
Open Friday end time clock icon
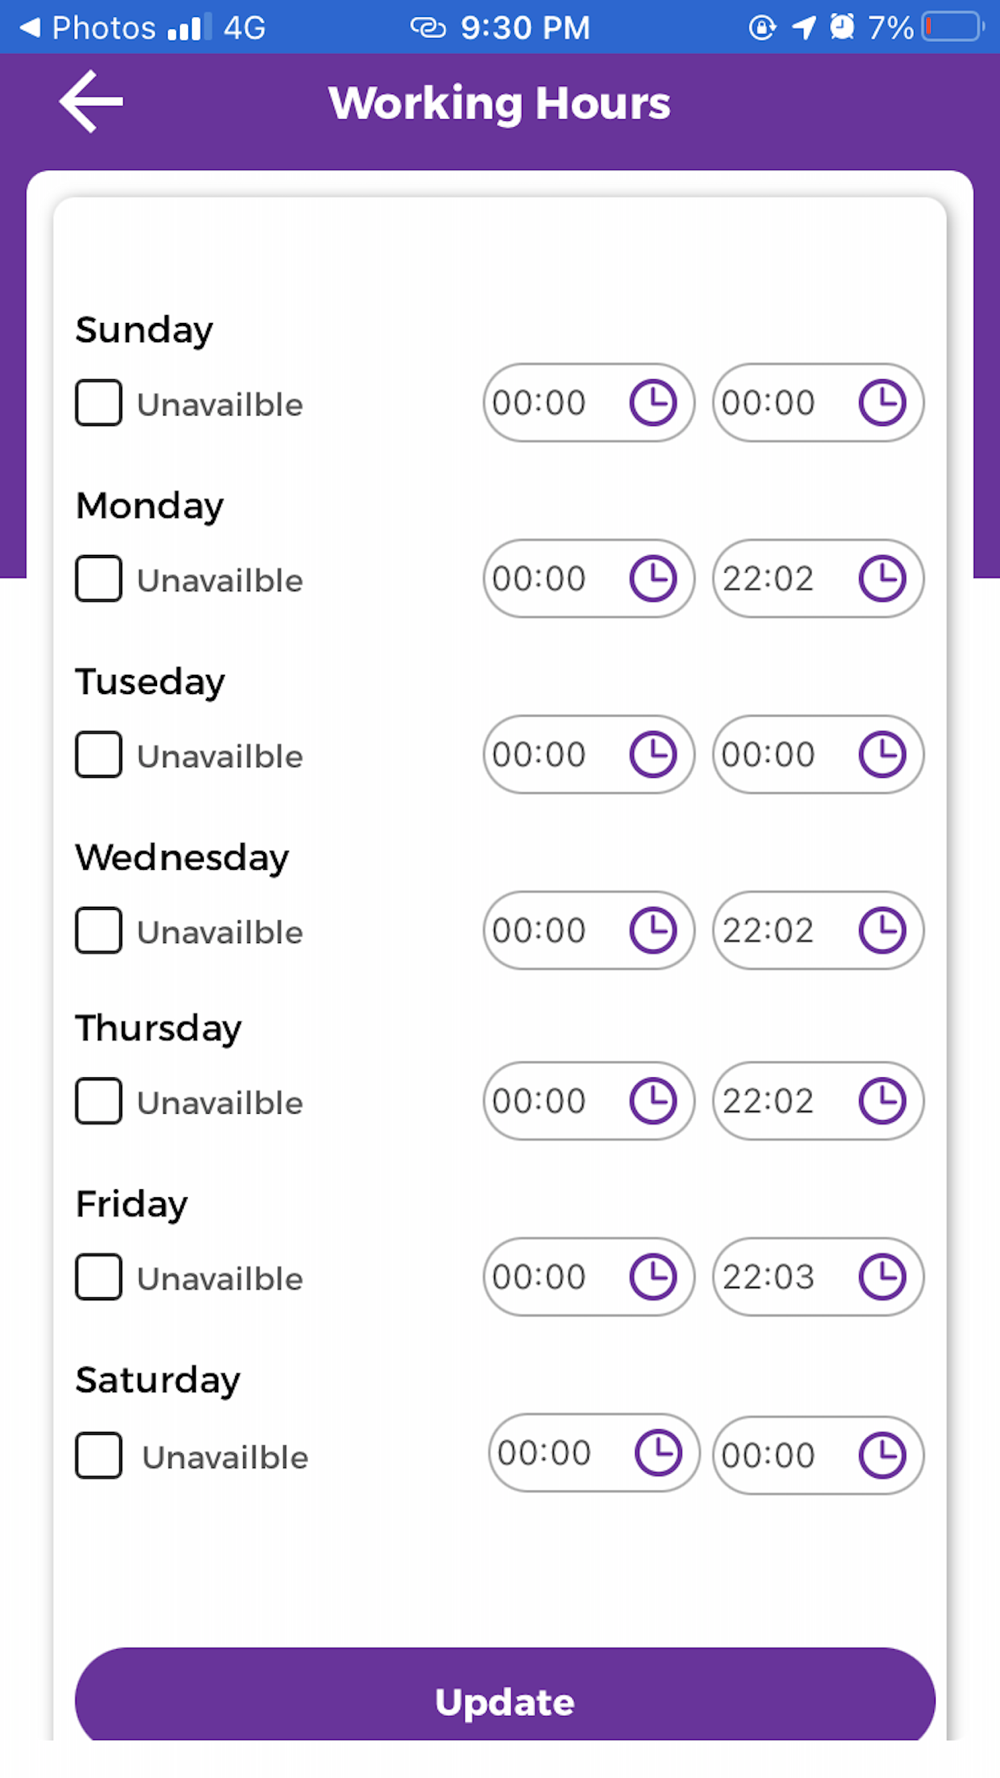pyautogui.click(x=882, y=1277)
